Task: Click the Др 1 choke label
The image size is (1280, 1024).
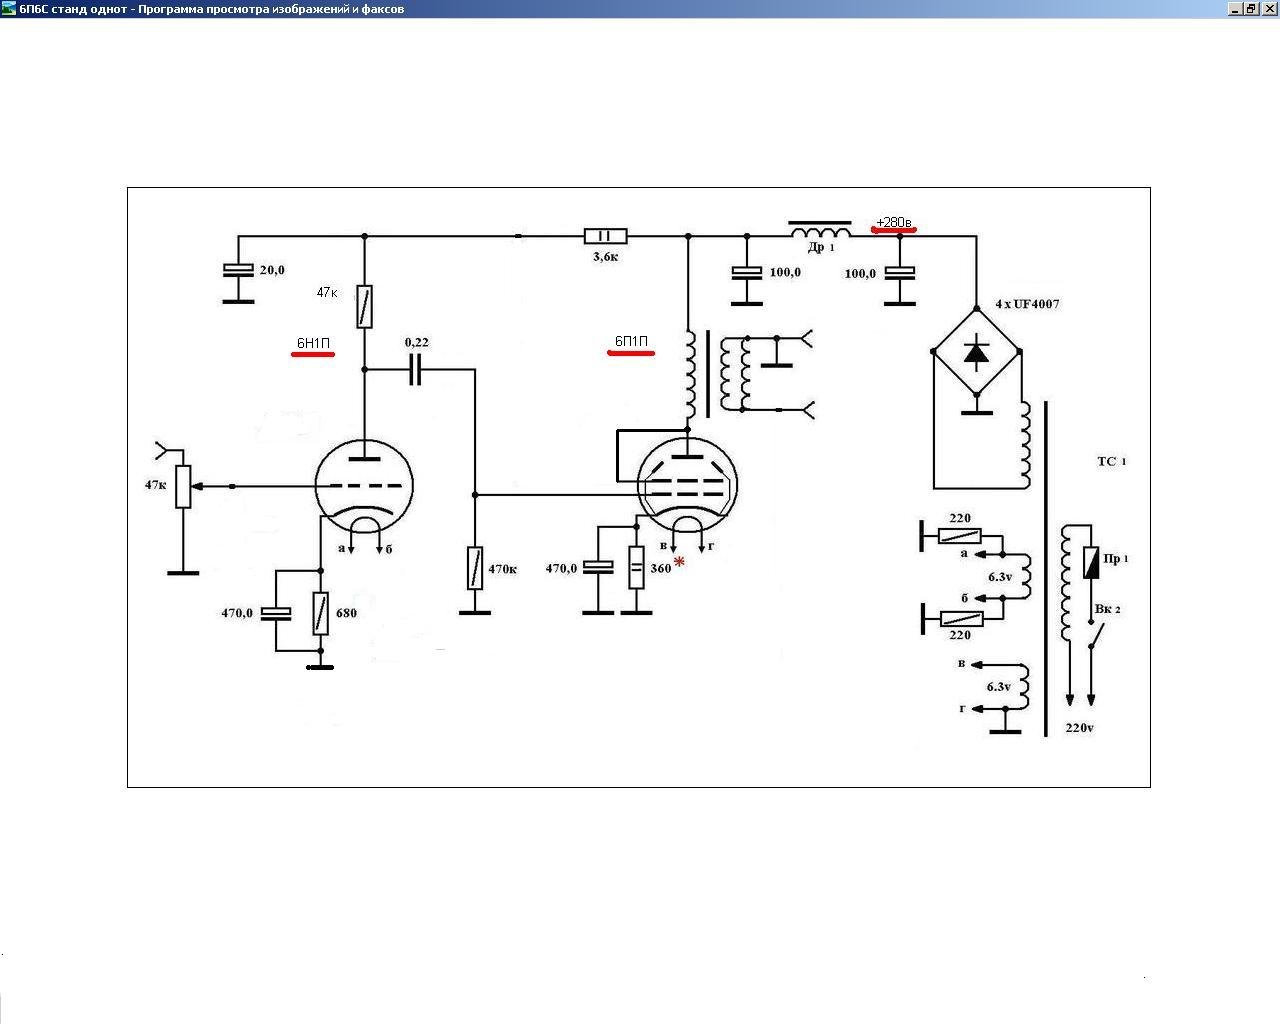Action: tap(820, 247)
